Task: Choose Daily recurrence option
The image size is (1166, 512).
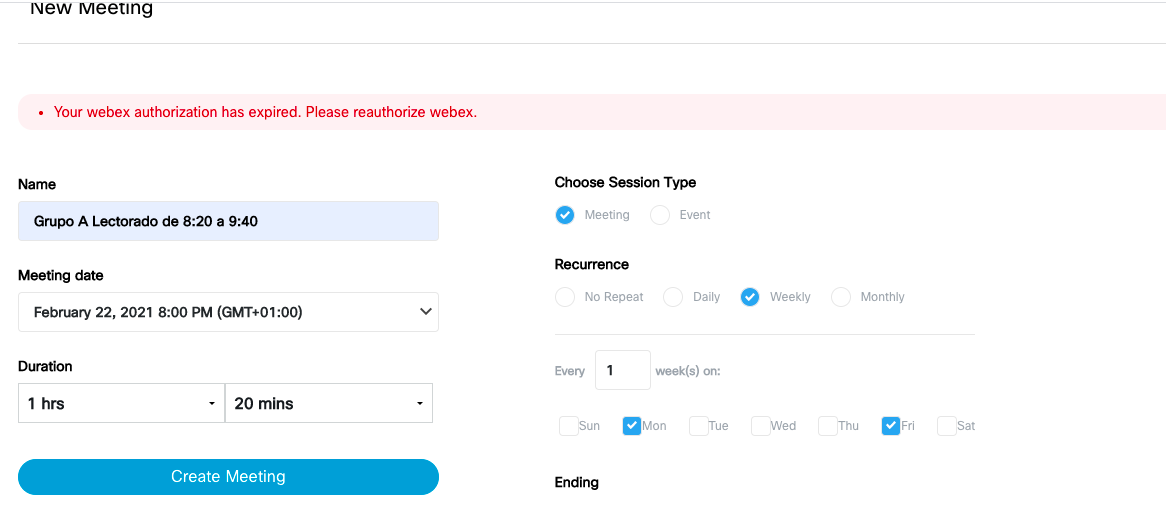Action: pos(673,297)
